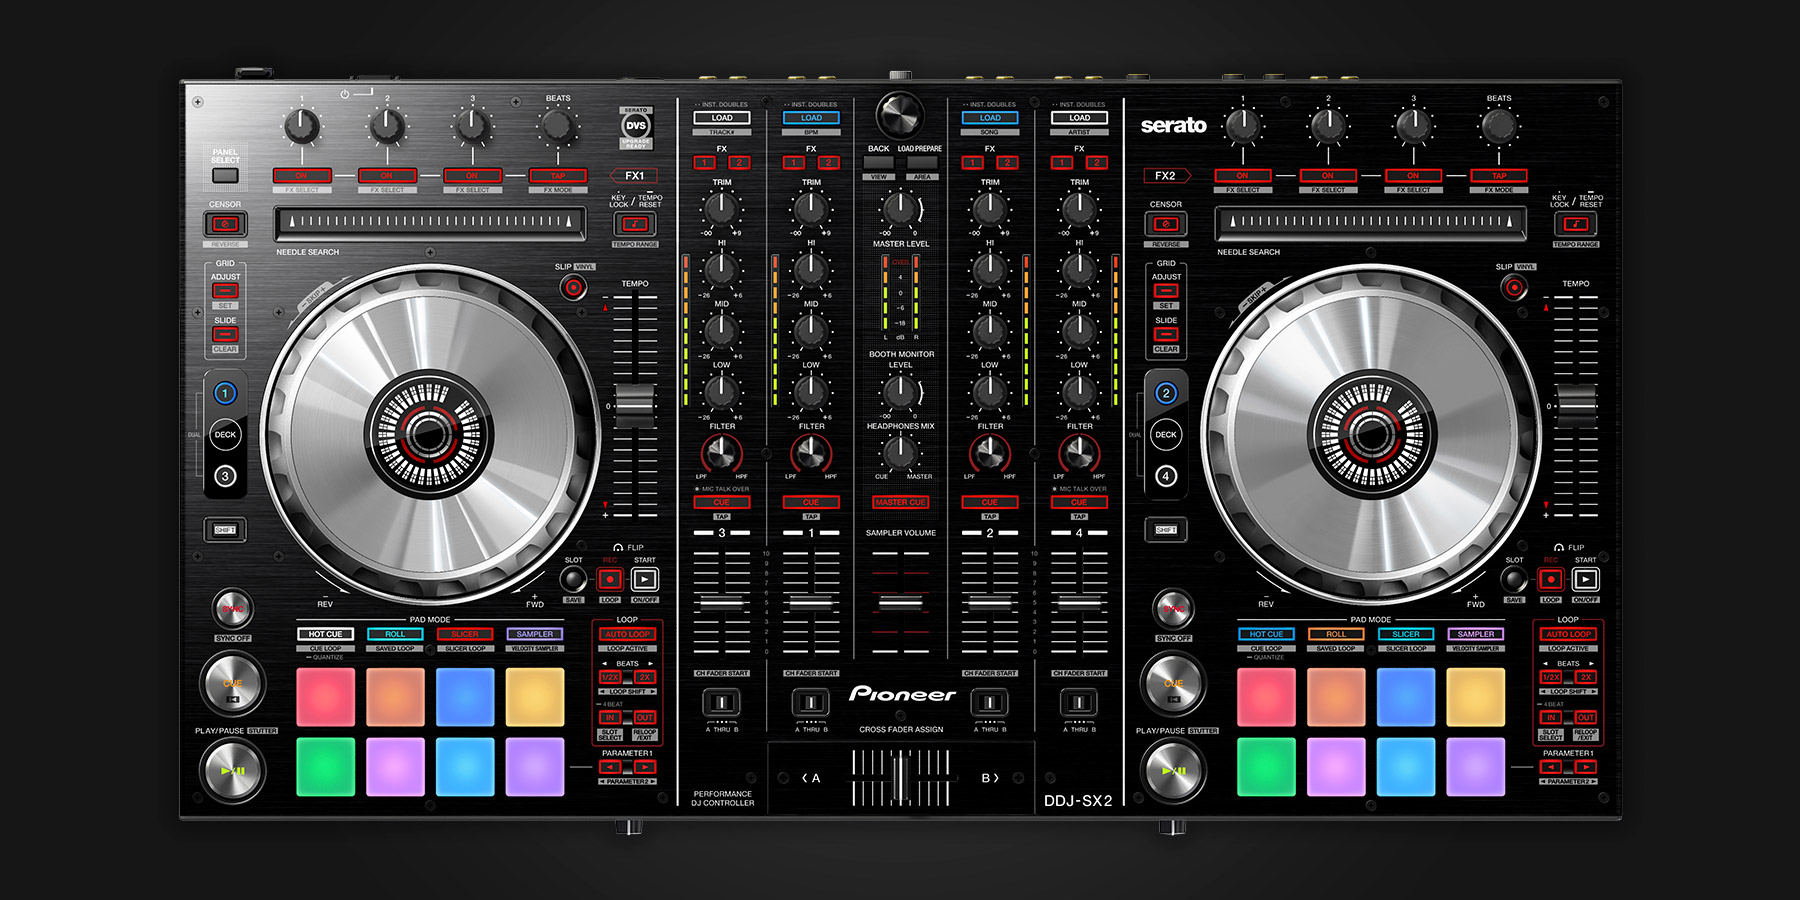Toggle the MASTER CUE button
Screen dimensions: 1800x900
(x=900, y=502)
